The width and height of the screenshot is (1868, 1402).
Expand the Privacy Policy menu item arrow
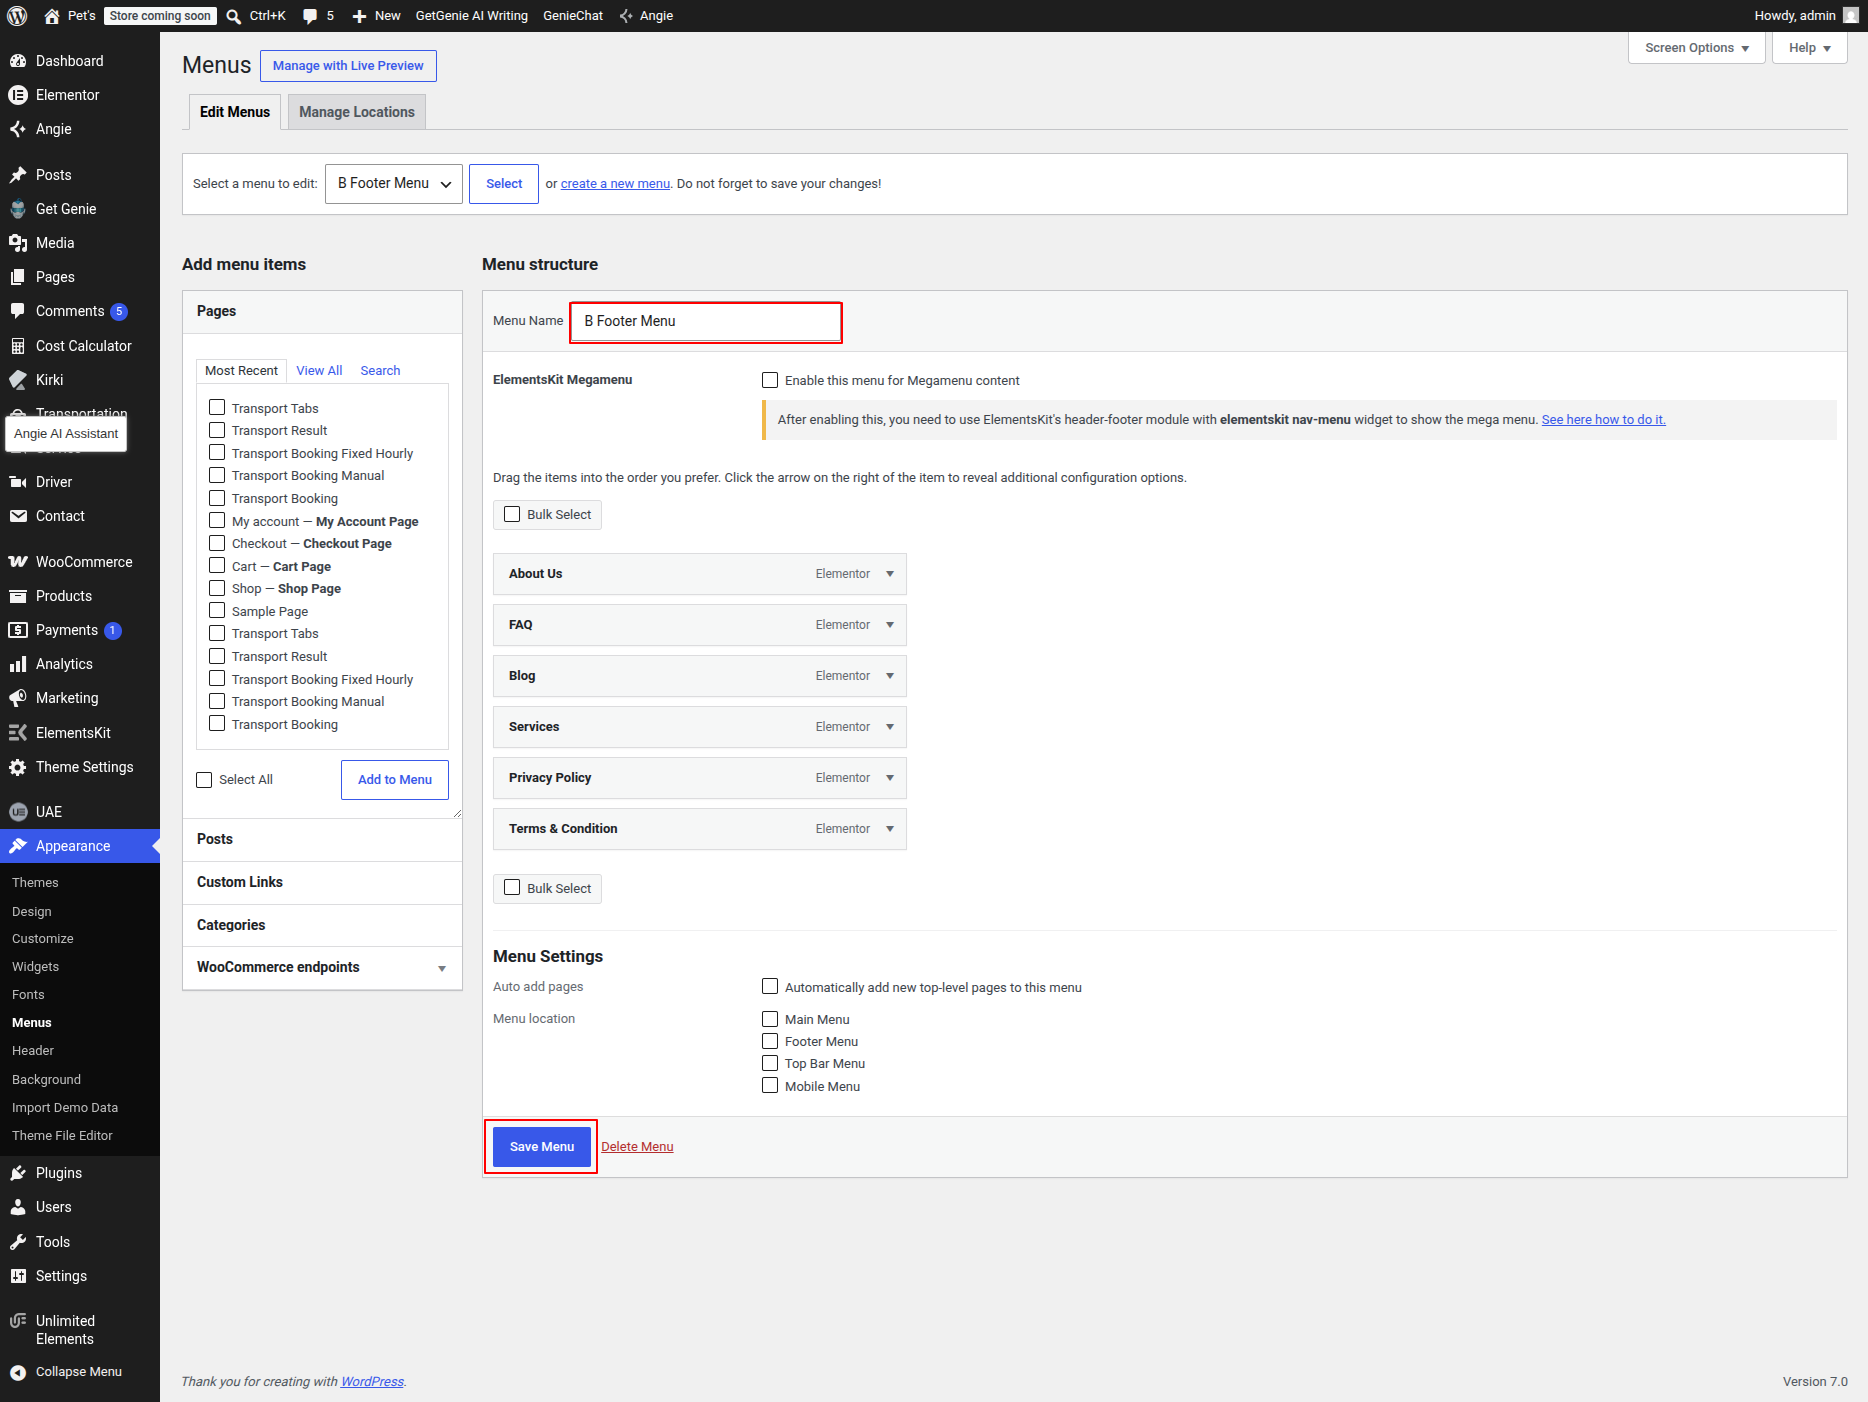click(890, 778)
